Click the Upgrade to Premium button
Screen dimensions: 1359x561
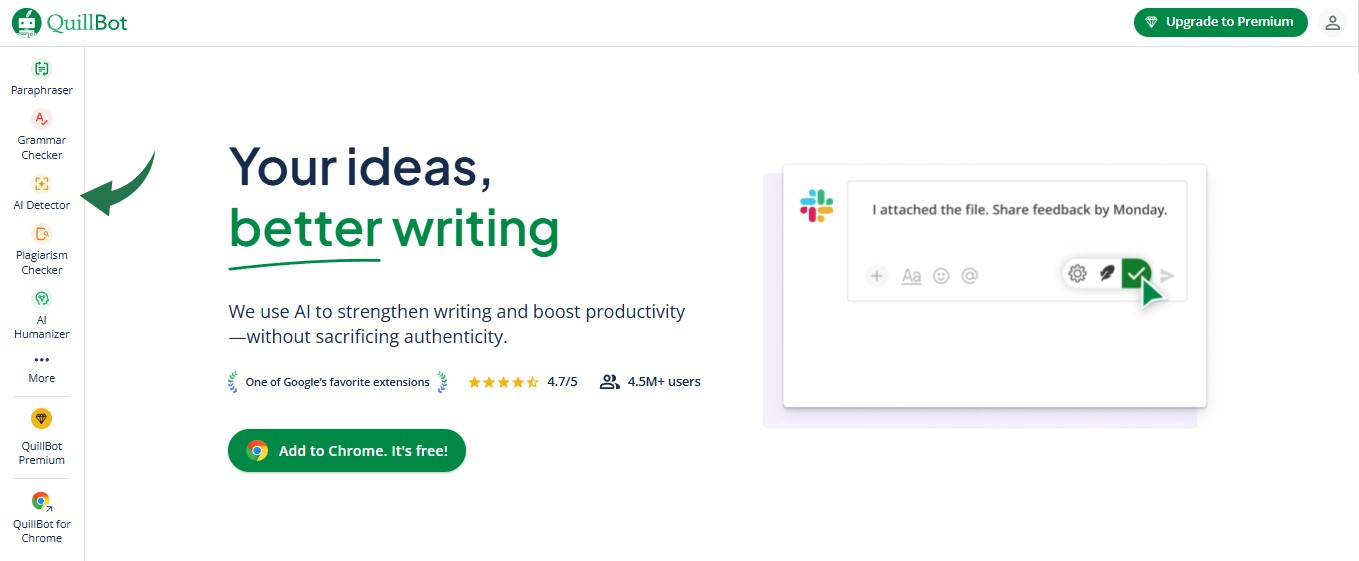(x=1220, y=22)
